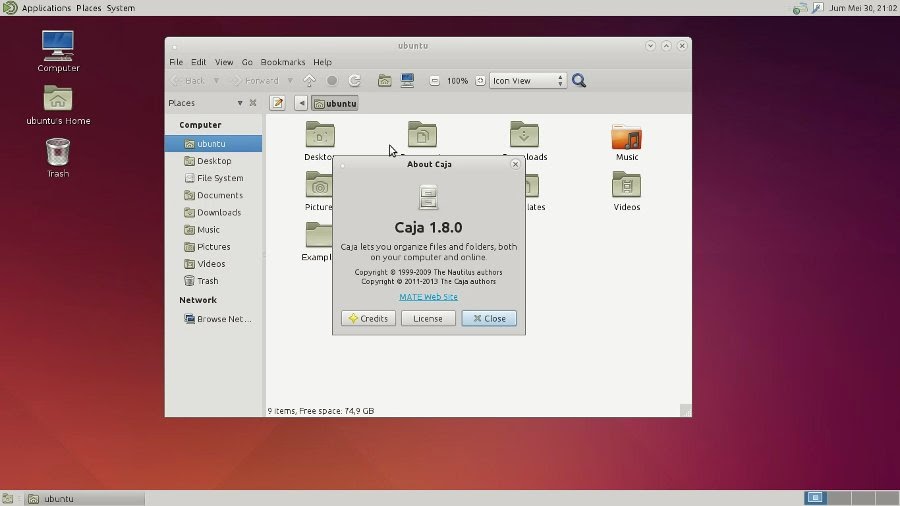The height and width of the screenshot is (506, 900).
Task: Select Templates folder icon
Action: click(x=532, y=186)
